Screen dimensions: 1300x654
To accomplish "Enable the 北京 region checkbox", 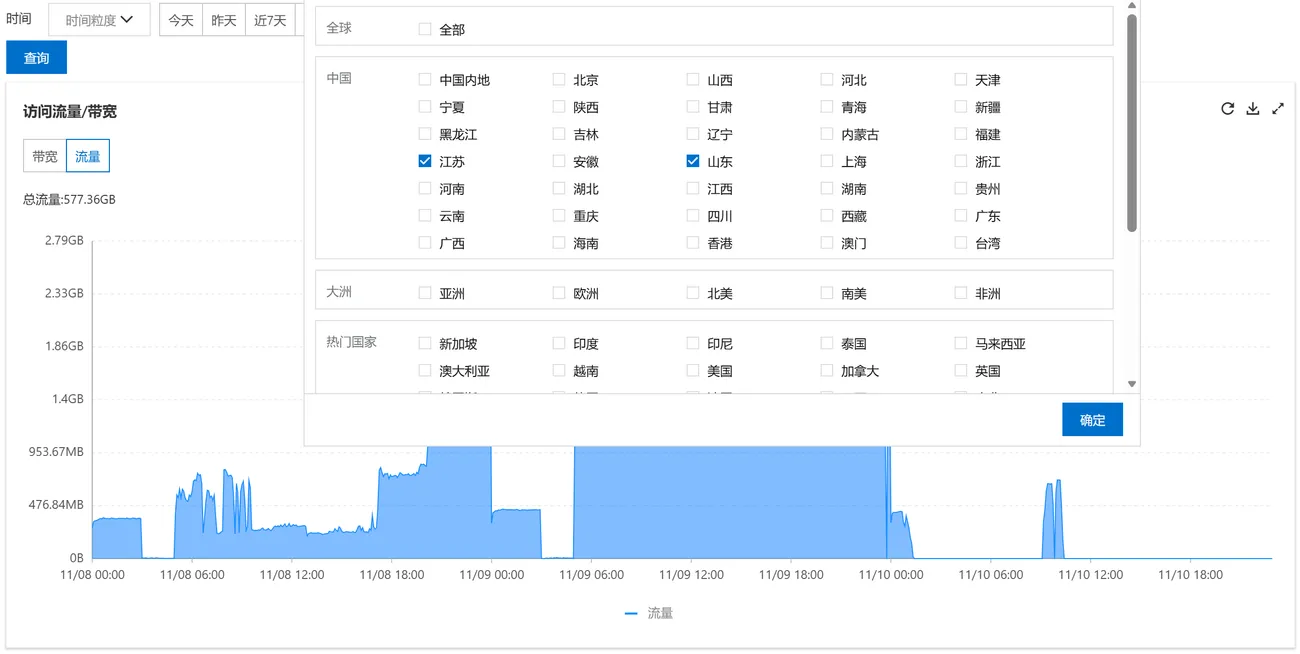I will (x=559, y=79).
